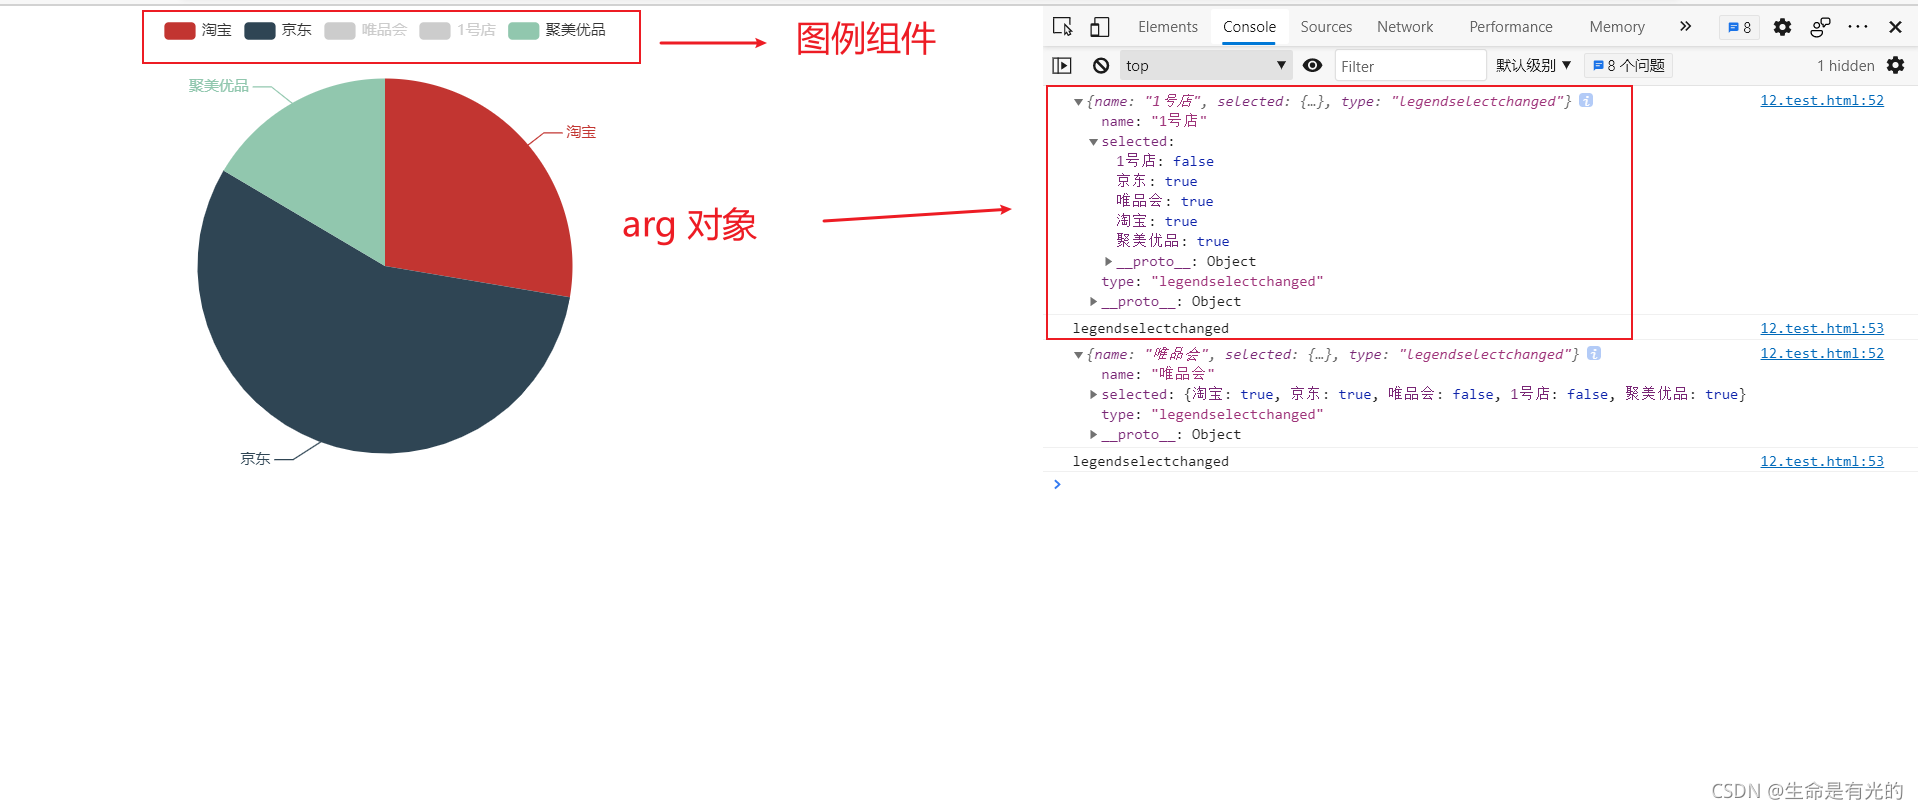This screenshot has height=809, width=1918.
Task: Toggle 淘宝 legend item
Action: pos(197,30)
